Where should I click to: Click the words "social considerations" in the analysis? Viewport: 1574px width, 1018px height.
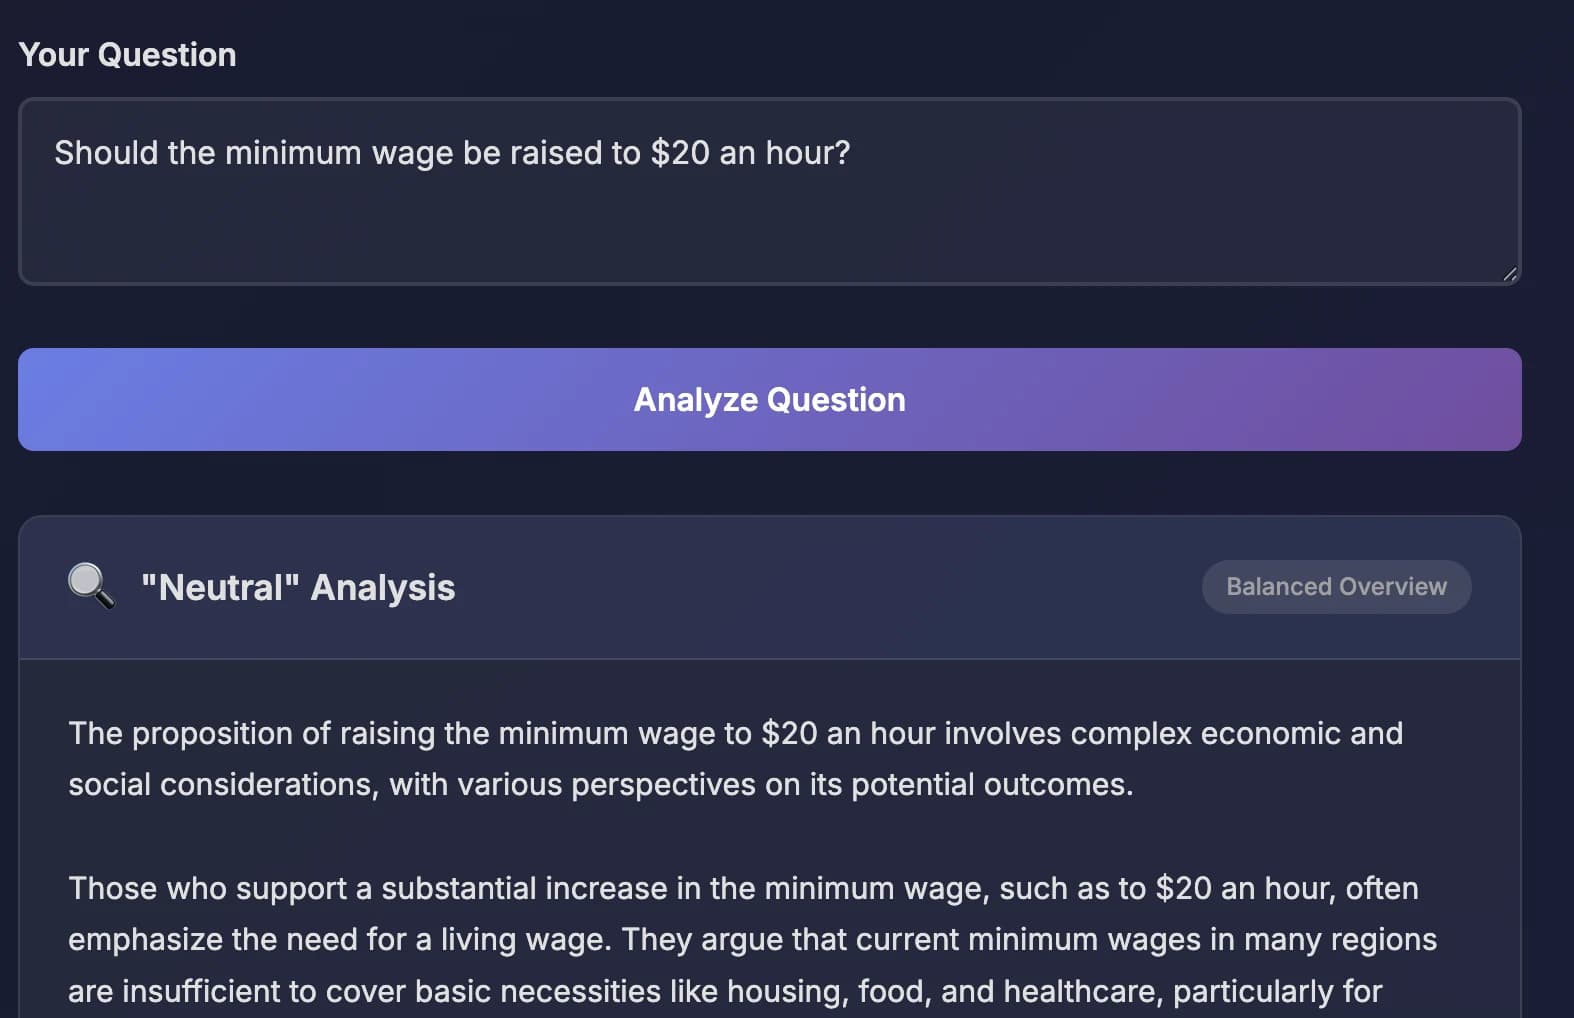[x=223, y=785]
